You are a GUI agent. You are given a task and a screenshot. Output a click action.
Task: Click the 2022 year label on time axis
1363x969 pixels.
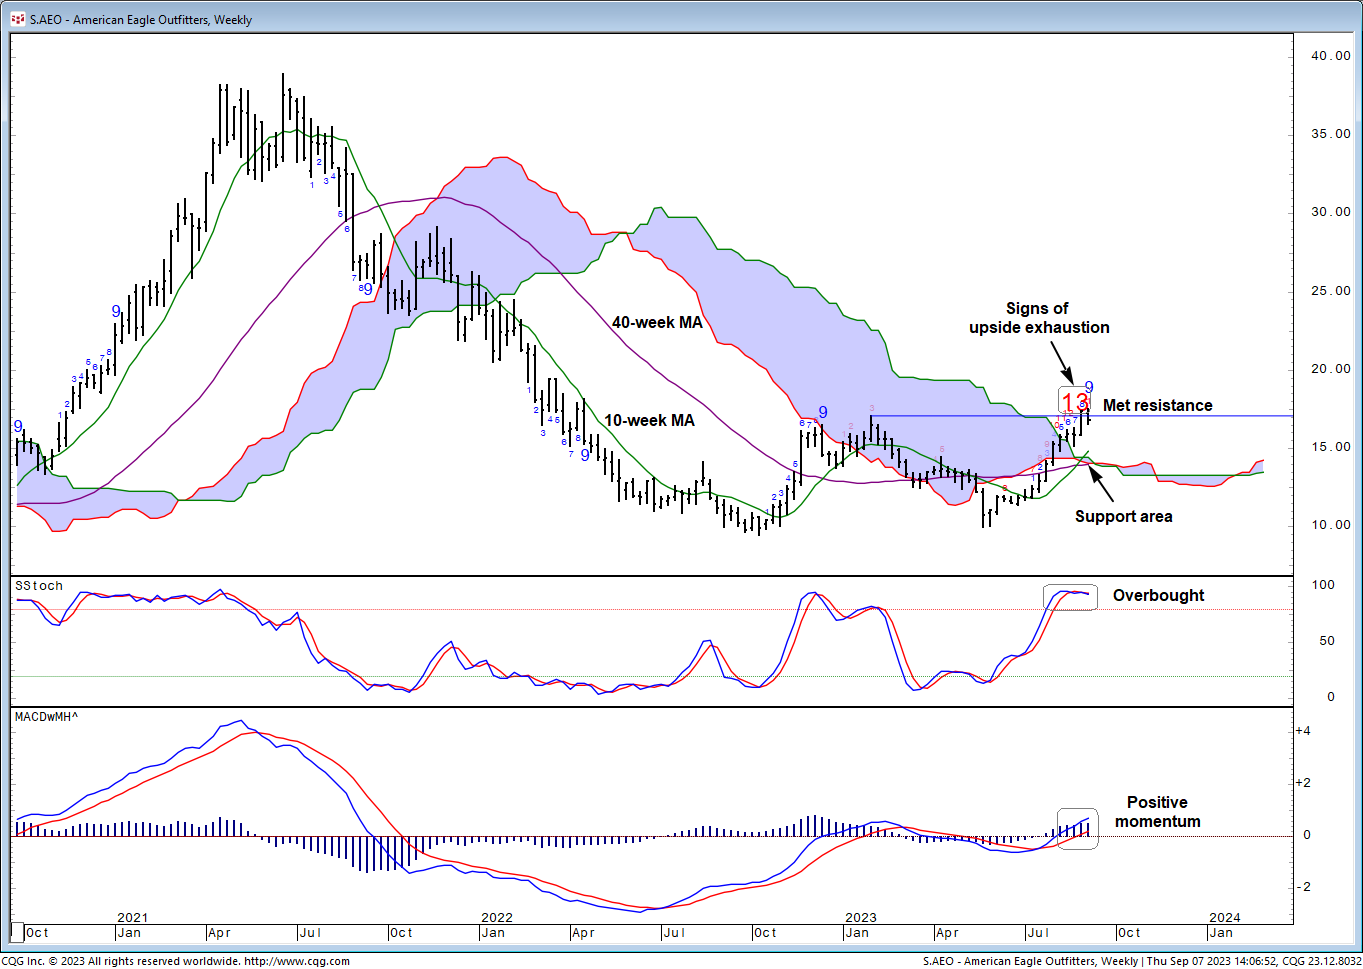point(497,917)
